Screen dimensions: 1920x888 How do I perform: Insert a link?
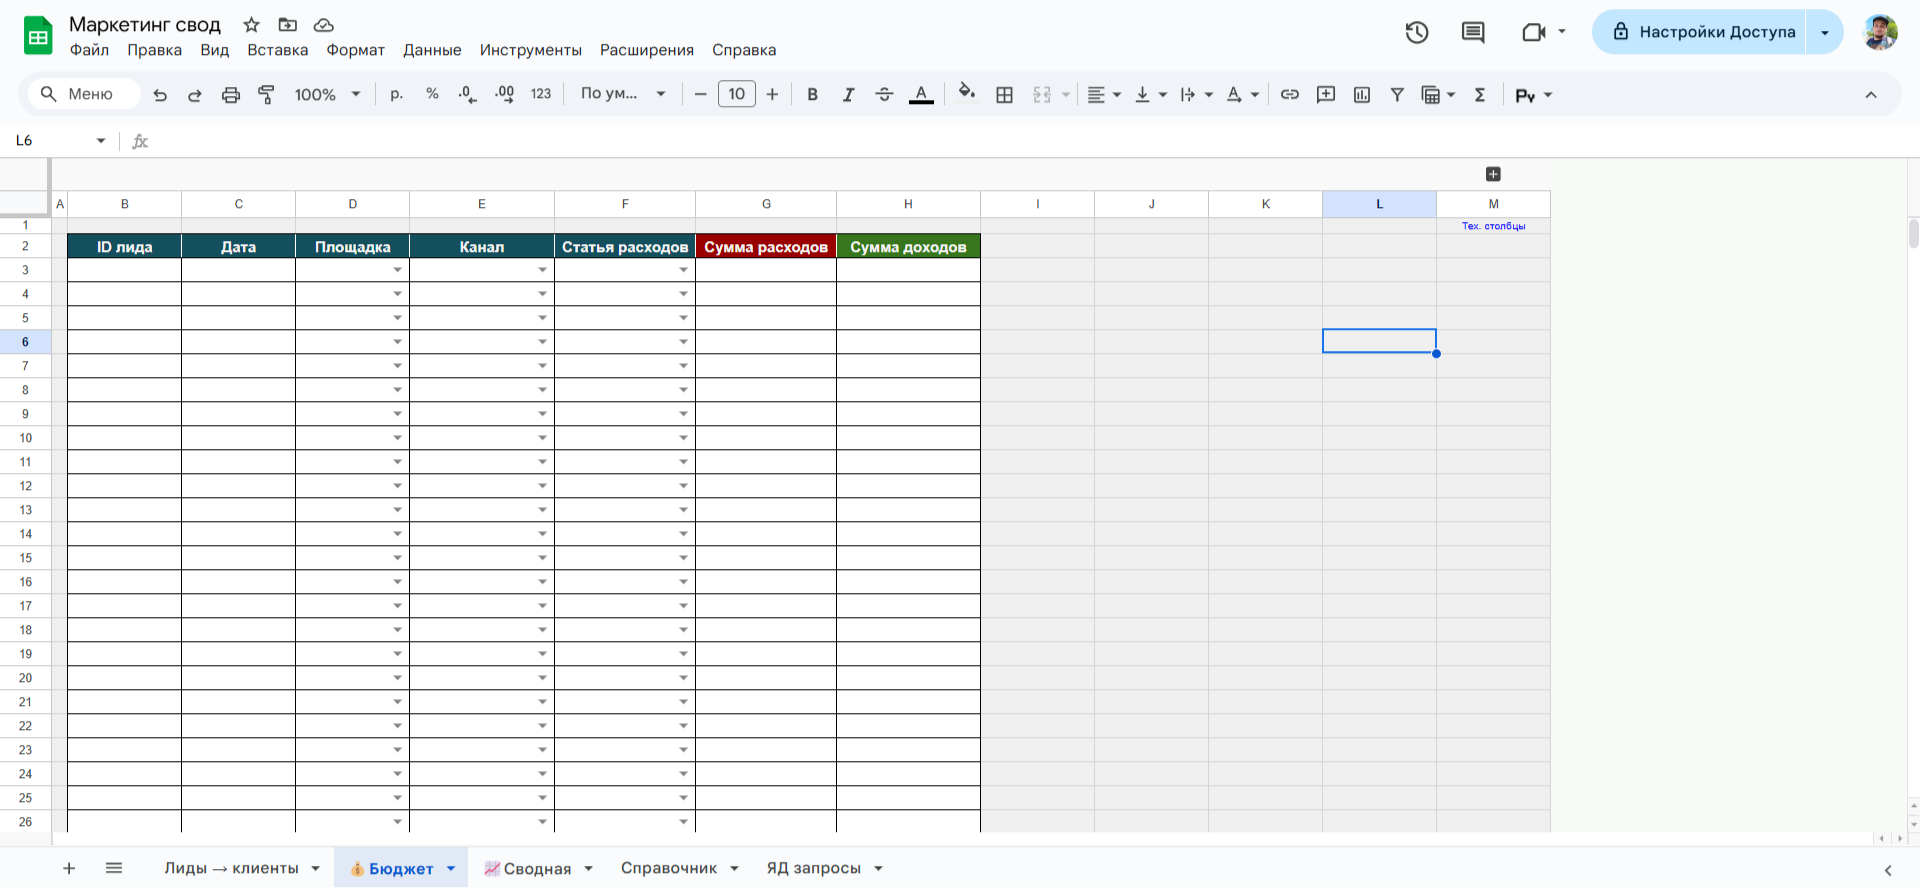tap(1290, 94)
